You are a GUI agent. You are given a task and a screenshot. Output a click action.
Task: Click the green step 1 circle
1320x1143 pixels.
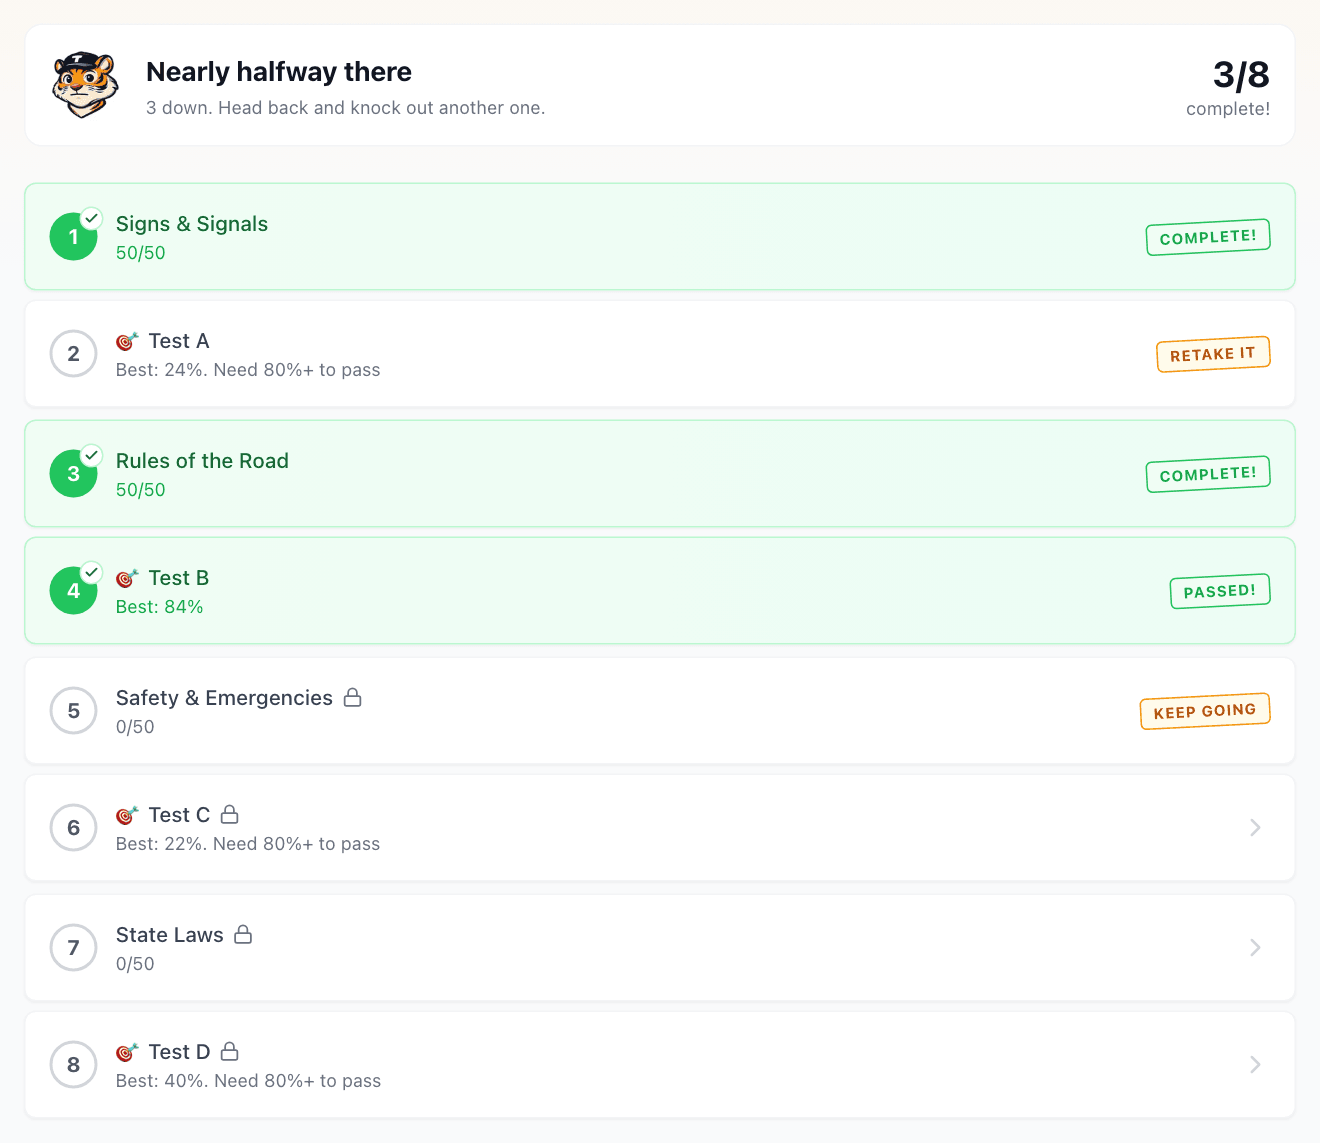click(74, 237)
